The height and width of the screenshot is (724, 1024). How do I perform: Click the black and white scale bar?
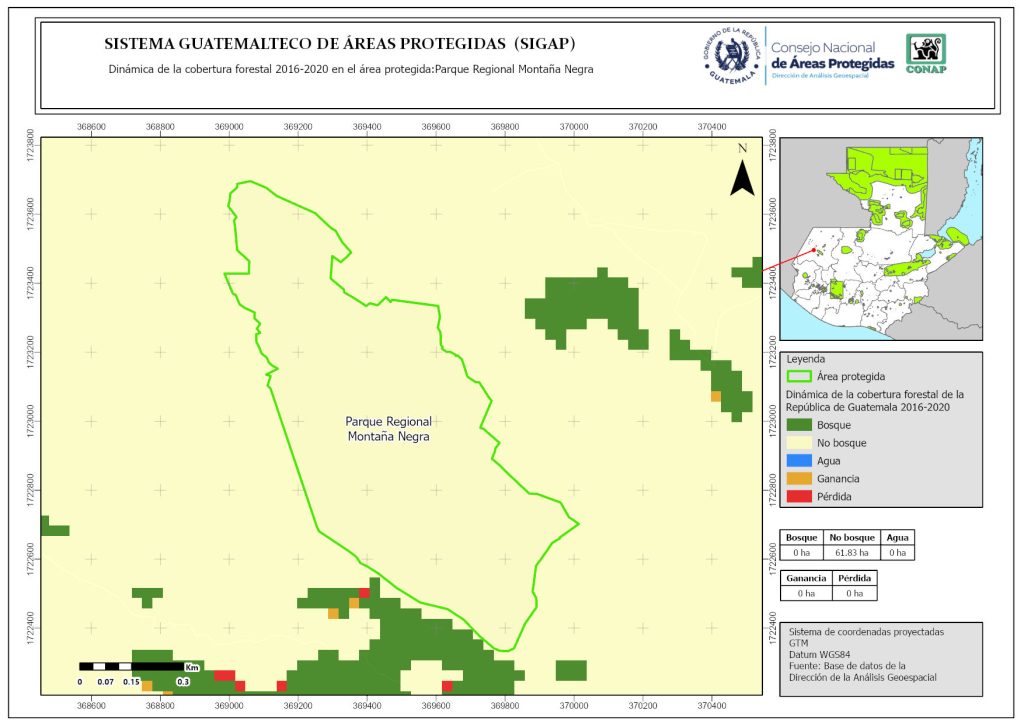[131, 666]
